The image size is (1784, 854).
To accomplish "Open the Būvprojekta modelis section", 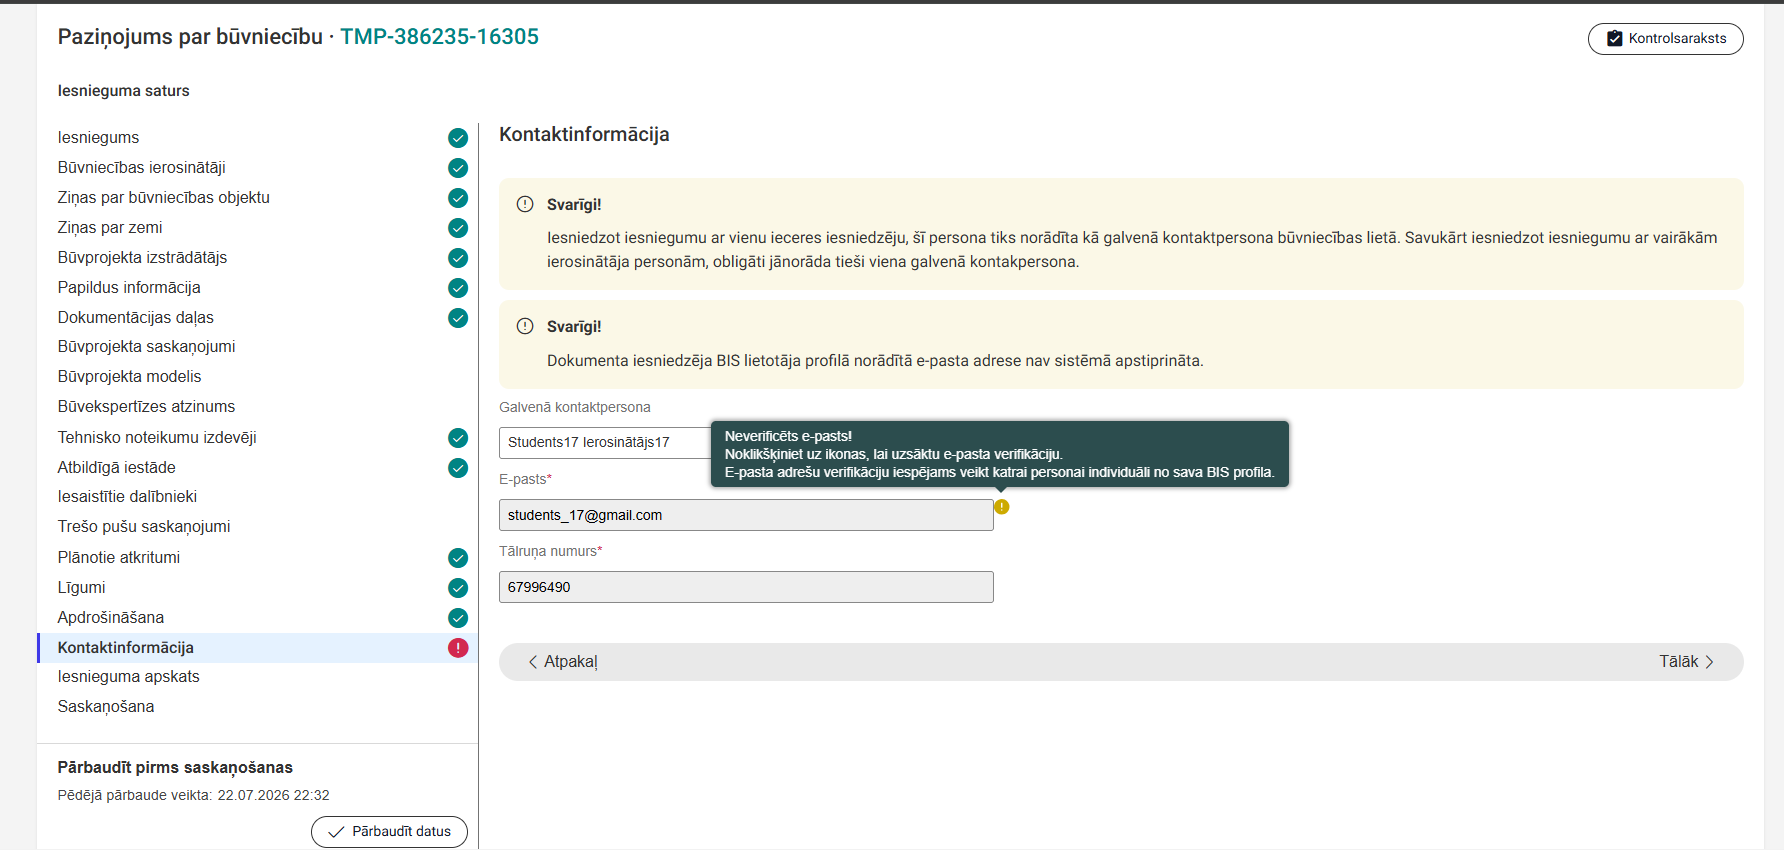I will [x=129, y=377].
